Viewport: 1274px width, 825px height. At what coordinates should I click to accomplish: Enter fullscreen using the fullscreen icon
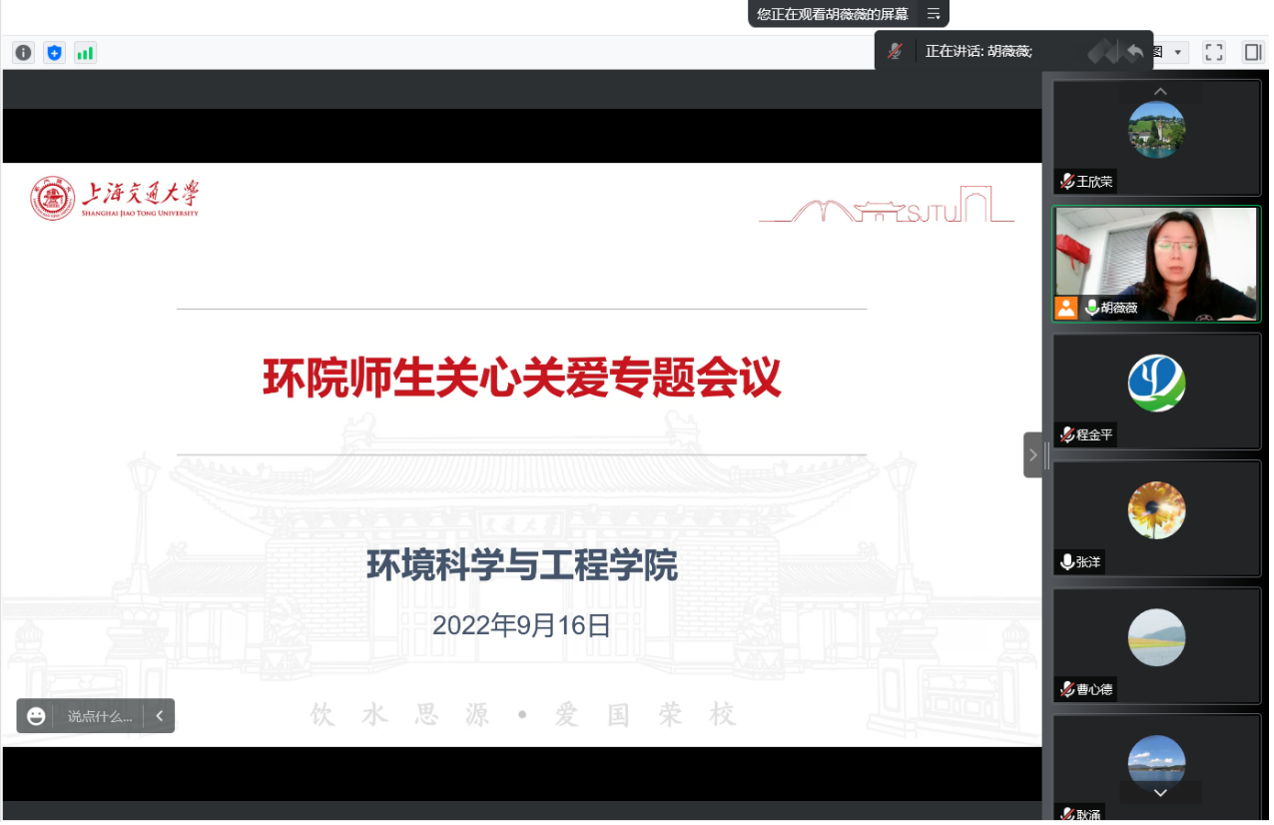point(1214,52)
